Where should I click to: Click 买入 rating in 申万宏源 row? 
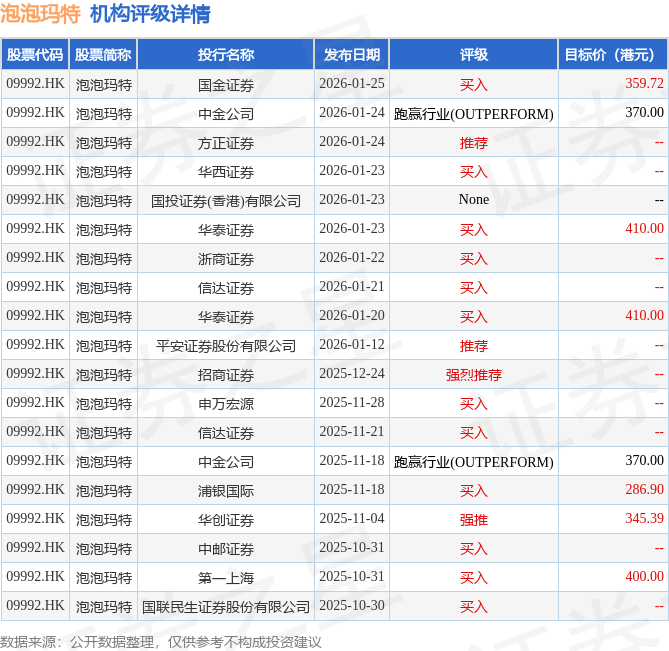pyautogui.click(x=474, y=404)
